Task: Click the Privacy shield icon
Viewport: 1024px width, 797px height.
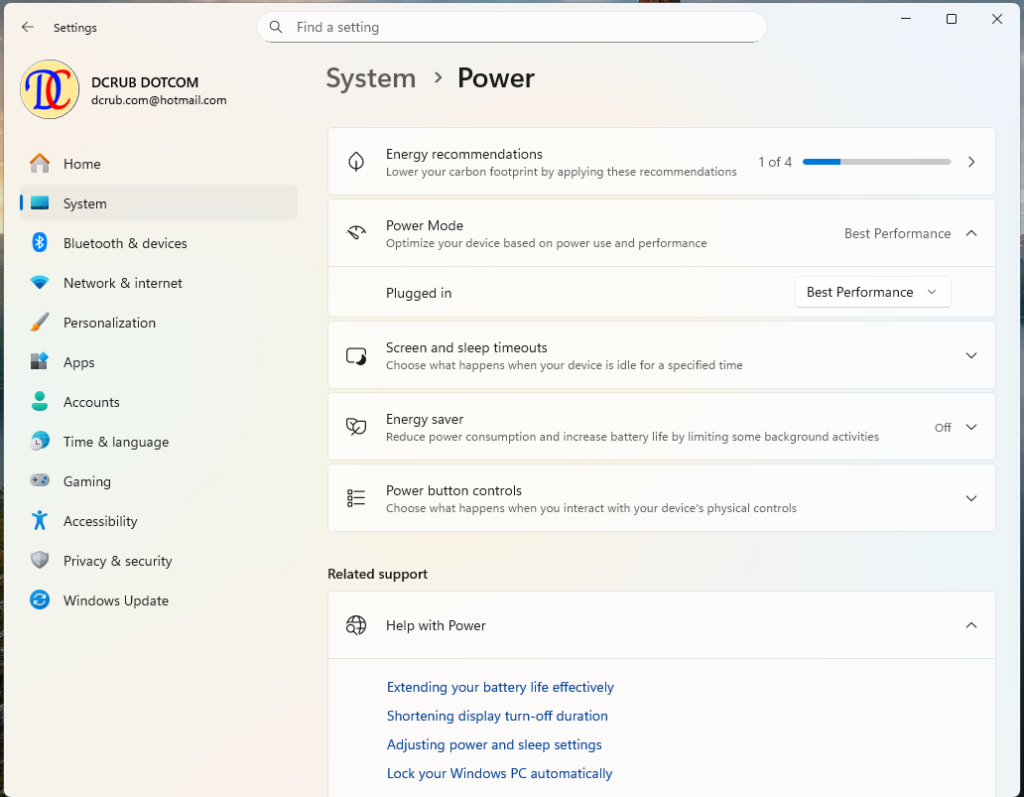Action: coord(40,560)
